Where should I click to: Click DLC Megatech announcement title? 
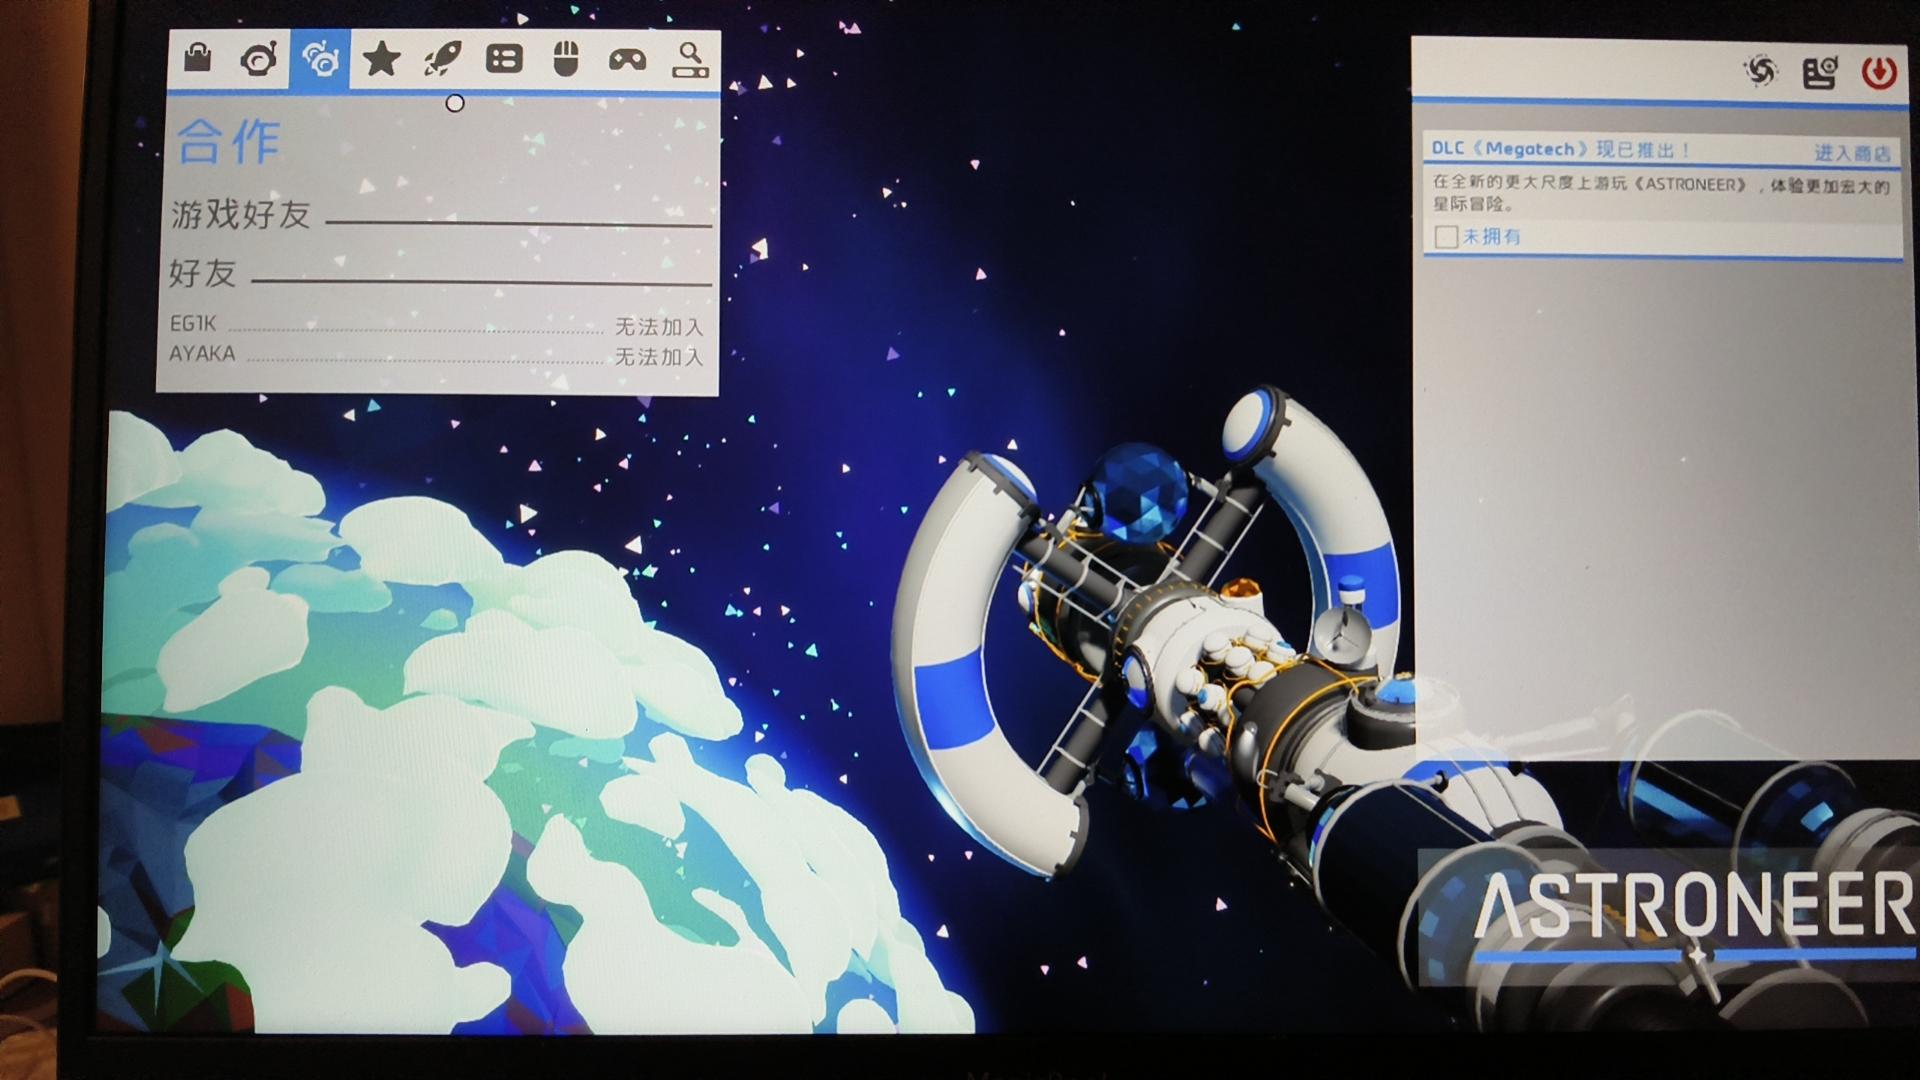tap(1560, 149)
